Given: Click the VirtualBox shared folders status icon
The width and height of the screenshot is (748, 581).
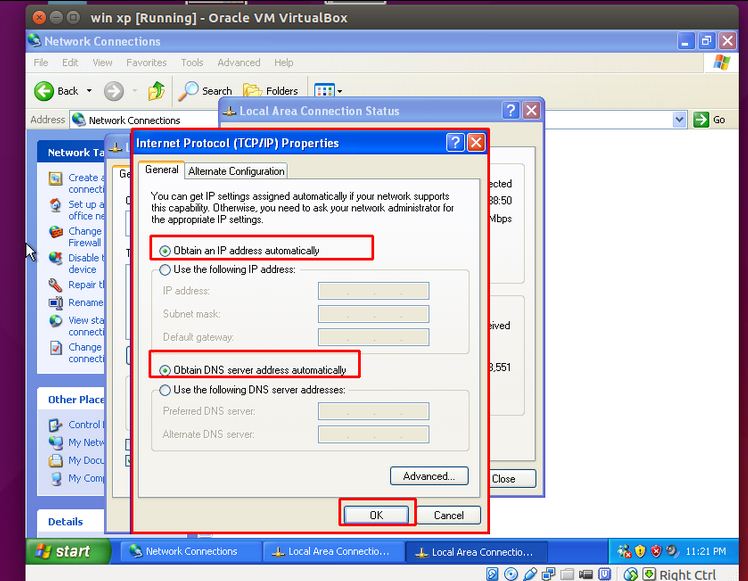Looking at the screenshot, I should click(567, 574).
